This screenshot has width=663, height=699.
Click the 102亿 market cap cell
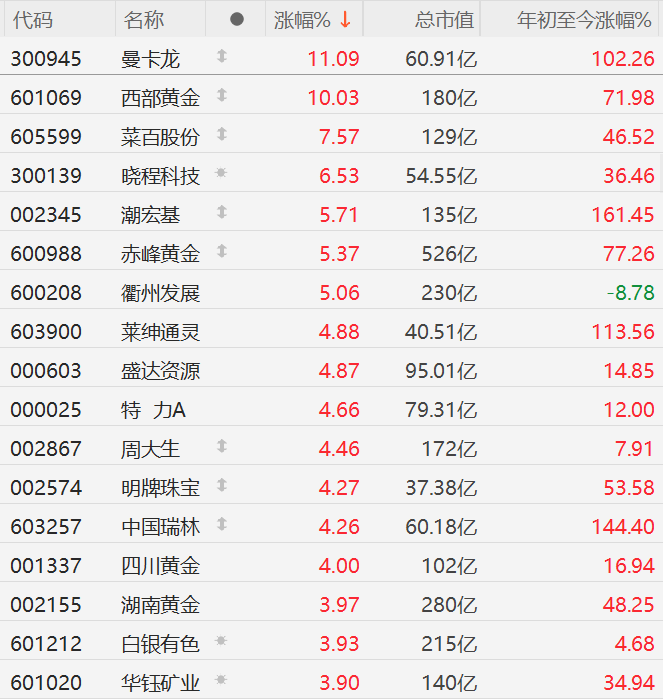point(449,566)
